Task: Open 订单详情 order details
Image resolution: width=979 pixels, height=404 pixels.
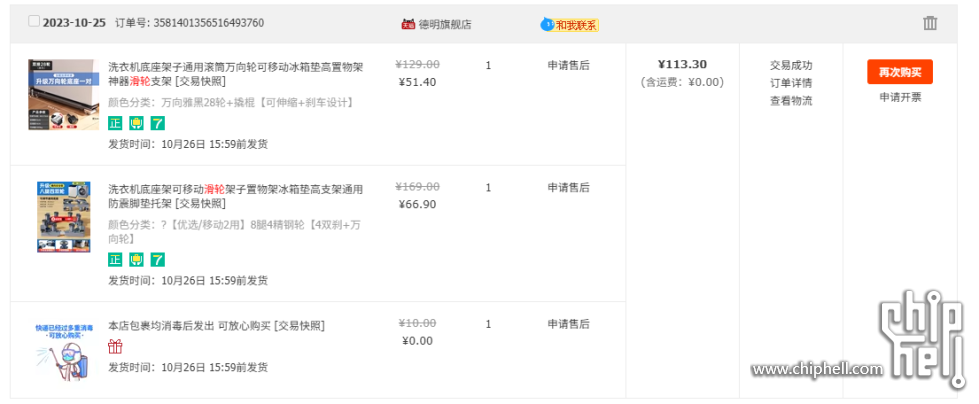Action: pos(790,83)
